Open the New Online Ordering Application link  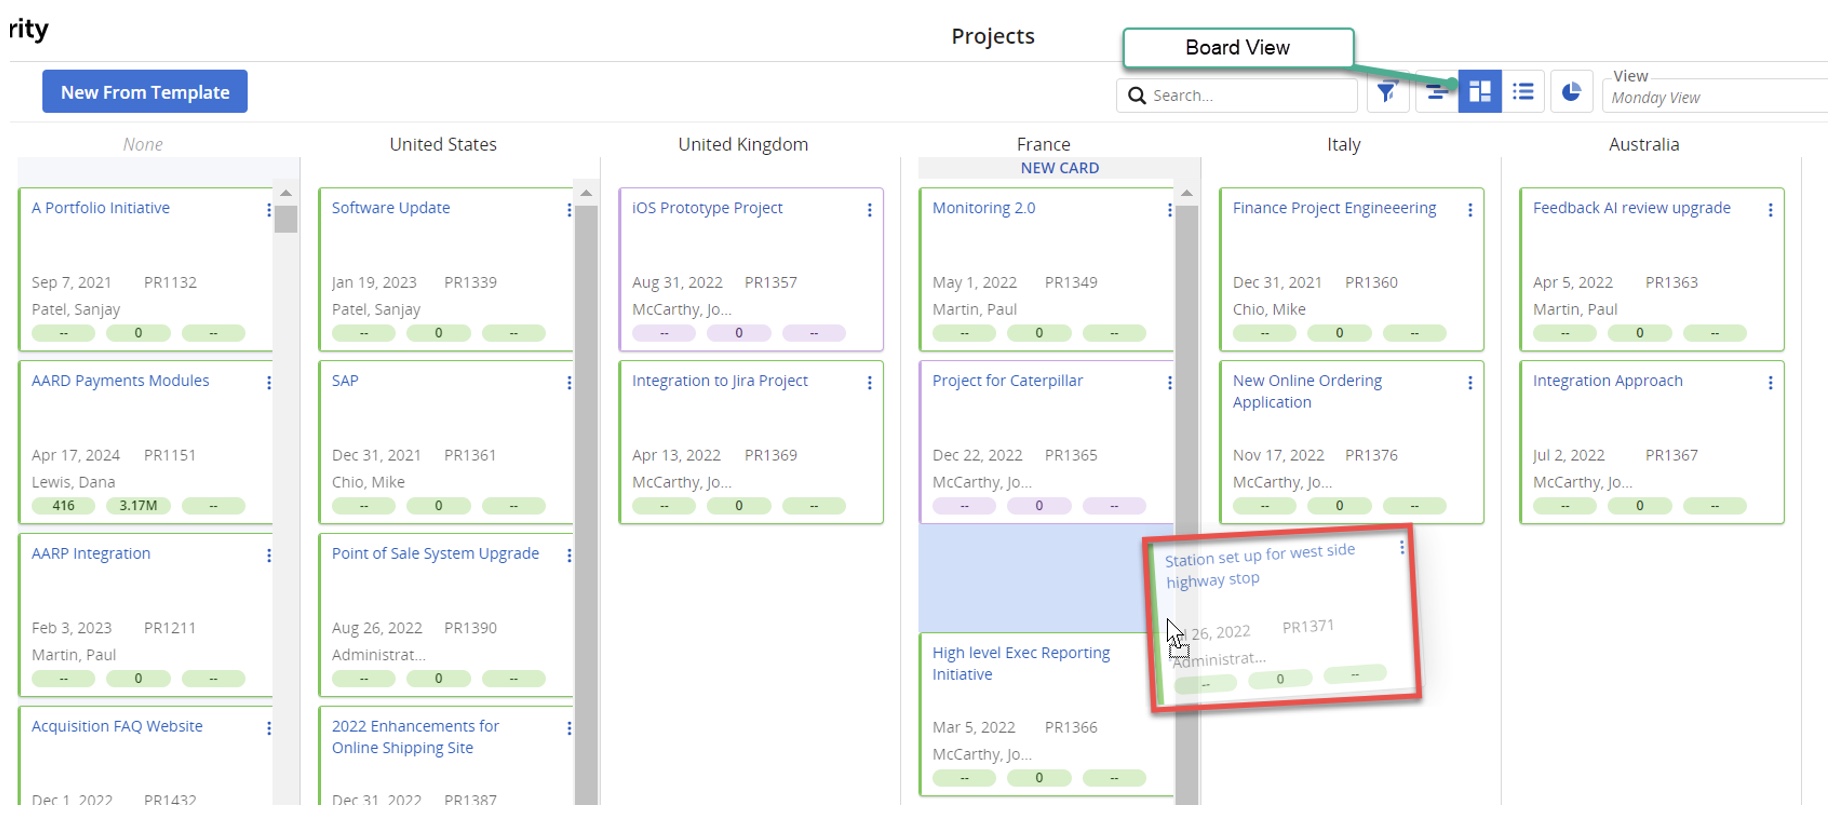pos(1307,392)
